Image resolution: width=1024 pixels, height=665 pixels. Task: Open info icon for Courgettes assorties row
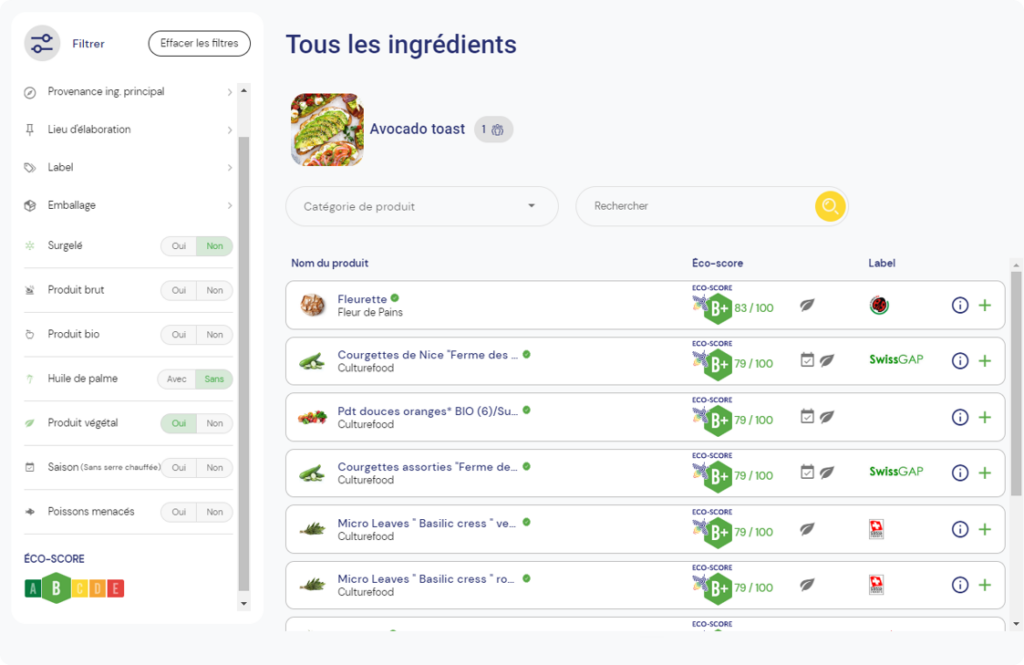click(959, 472)
